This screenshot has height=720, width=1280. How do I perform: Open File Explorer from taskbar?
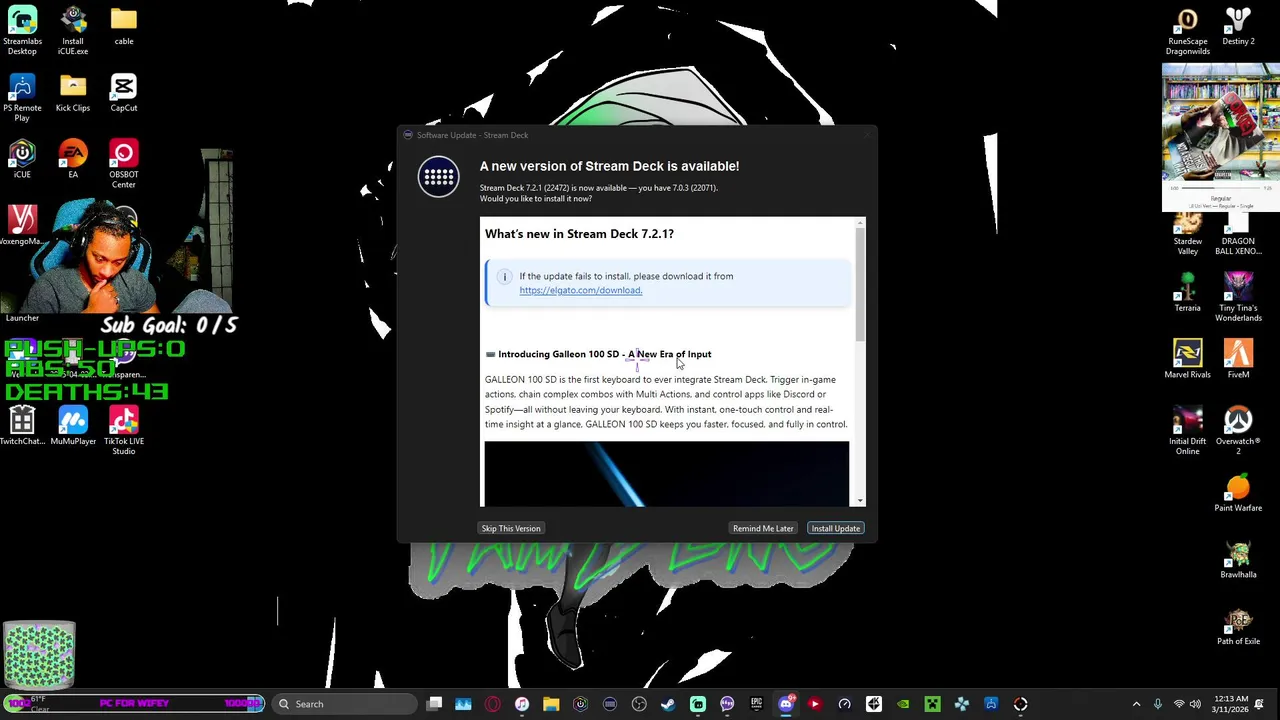click(x=551, y=704)
